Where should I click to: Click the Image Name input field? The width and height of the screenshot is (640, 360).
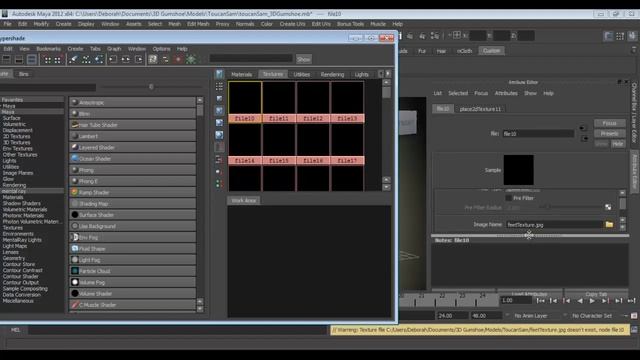(x=554, y=224)
